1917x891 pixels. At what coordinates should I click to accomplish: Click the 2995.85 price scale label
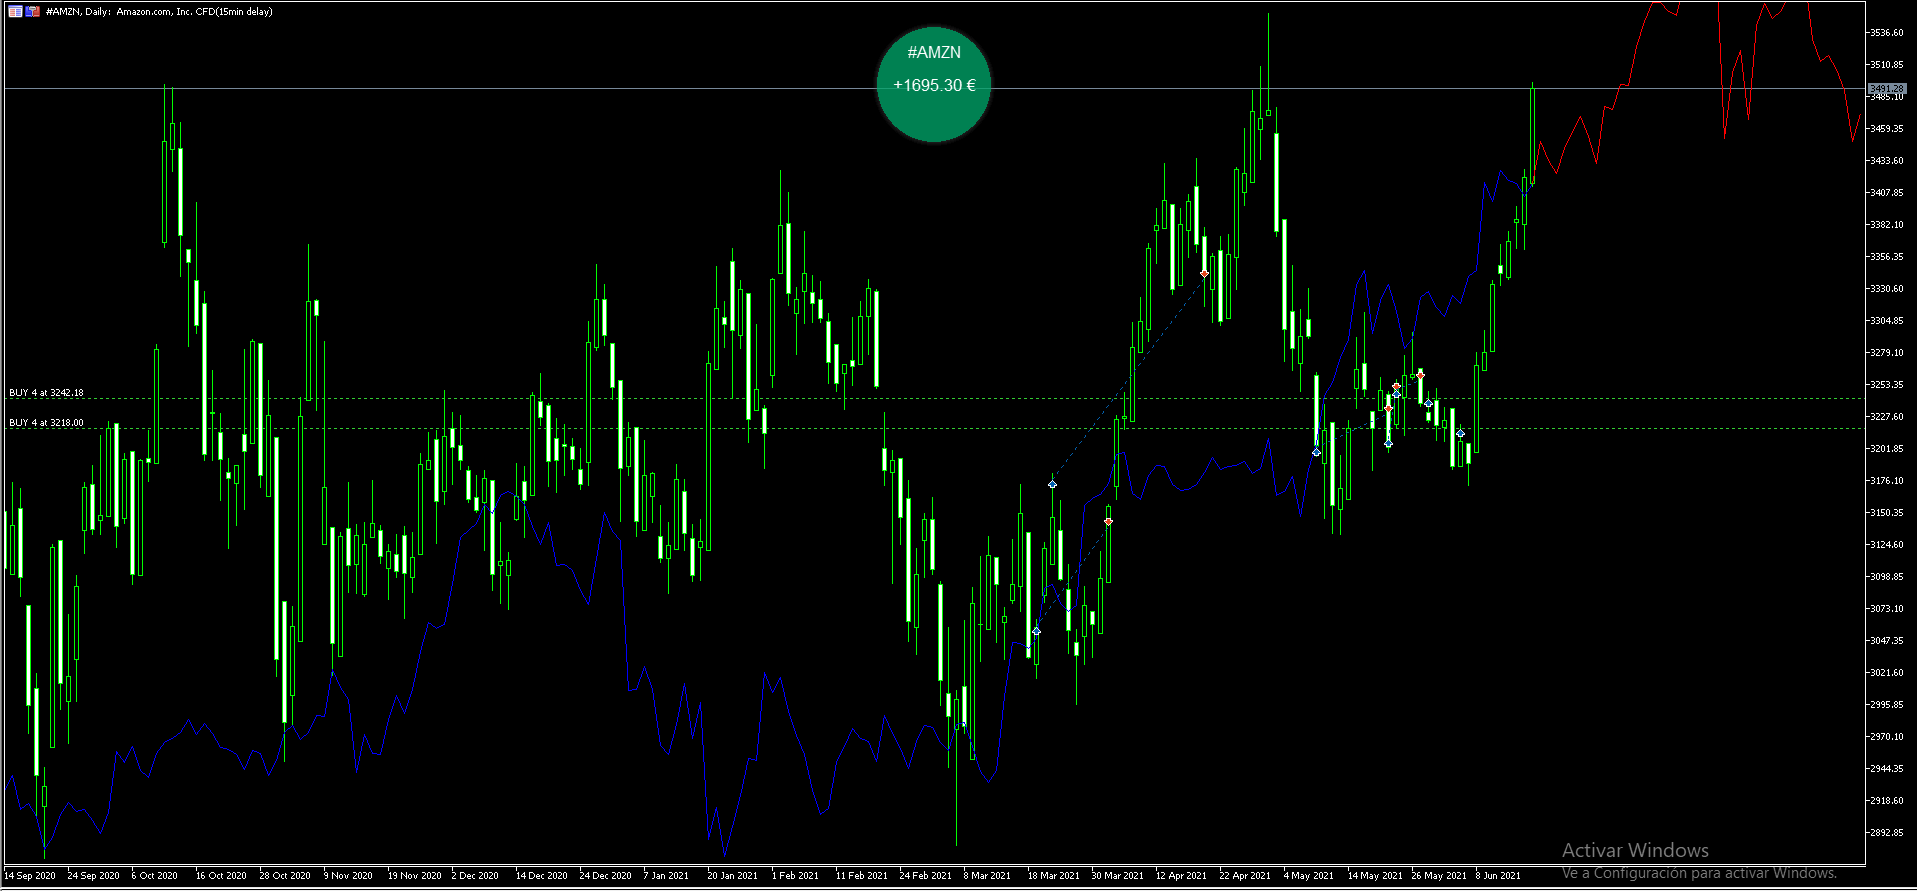click(1887, 705)
